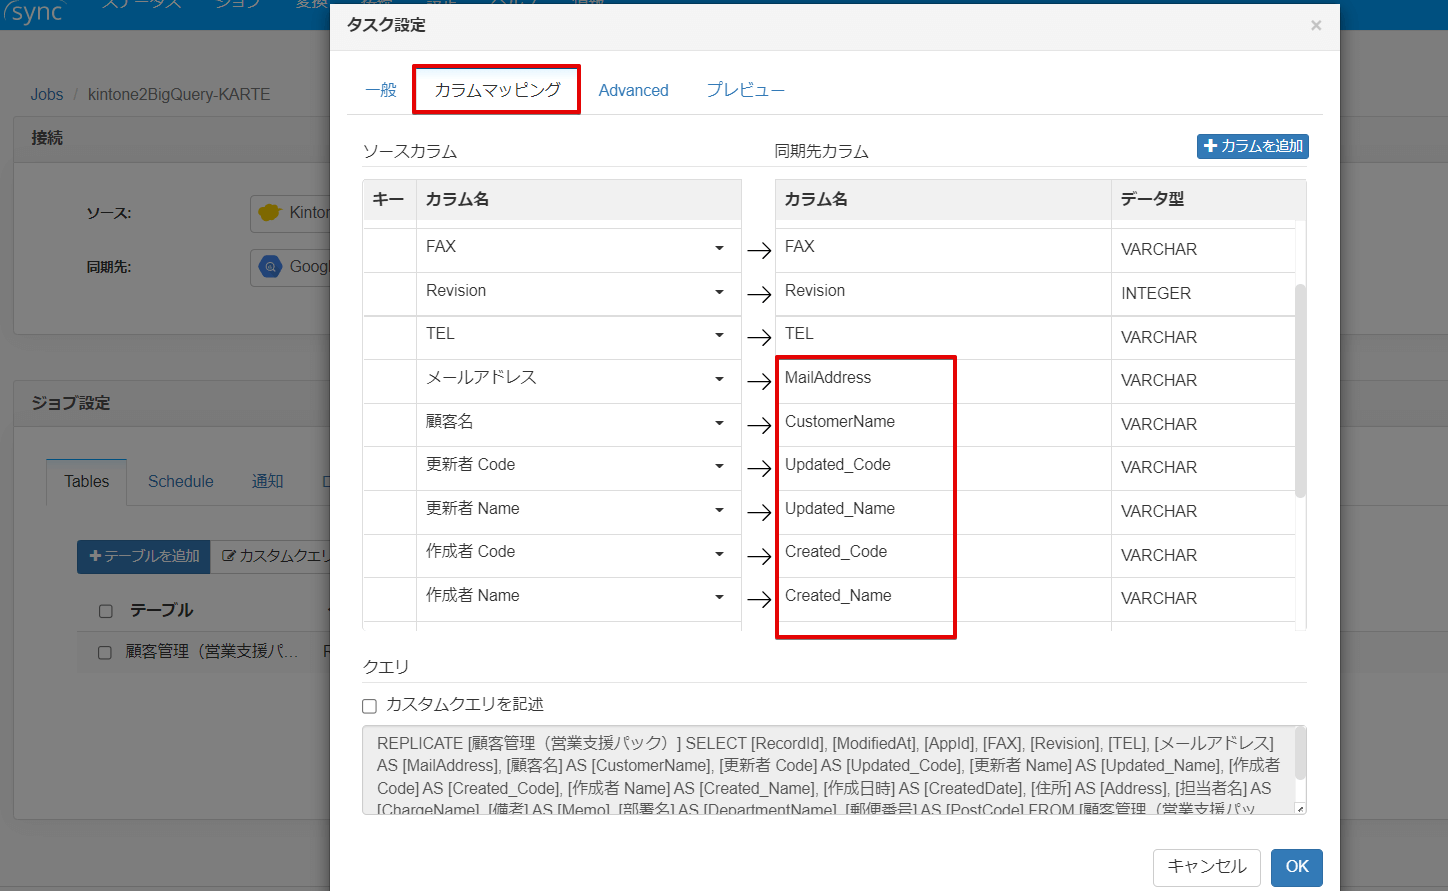This screenshot has height=891, width=1448.
Task: Open the Tables tab in ジョブ設定
Action: pyautogui.click(x=87, y=481)
